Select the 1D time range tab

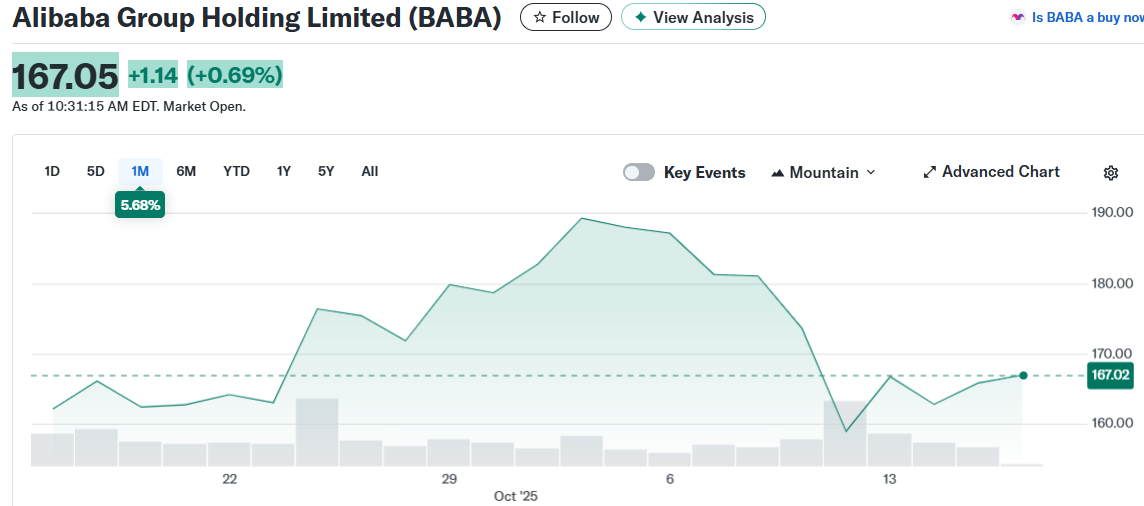tap(52, 171)
